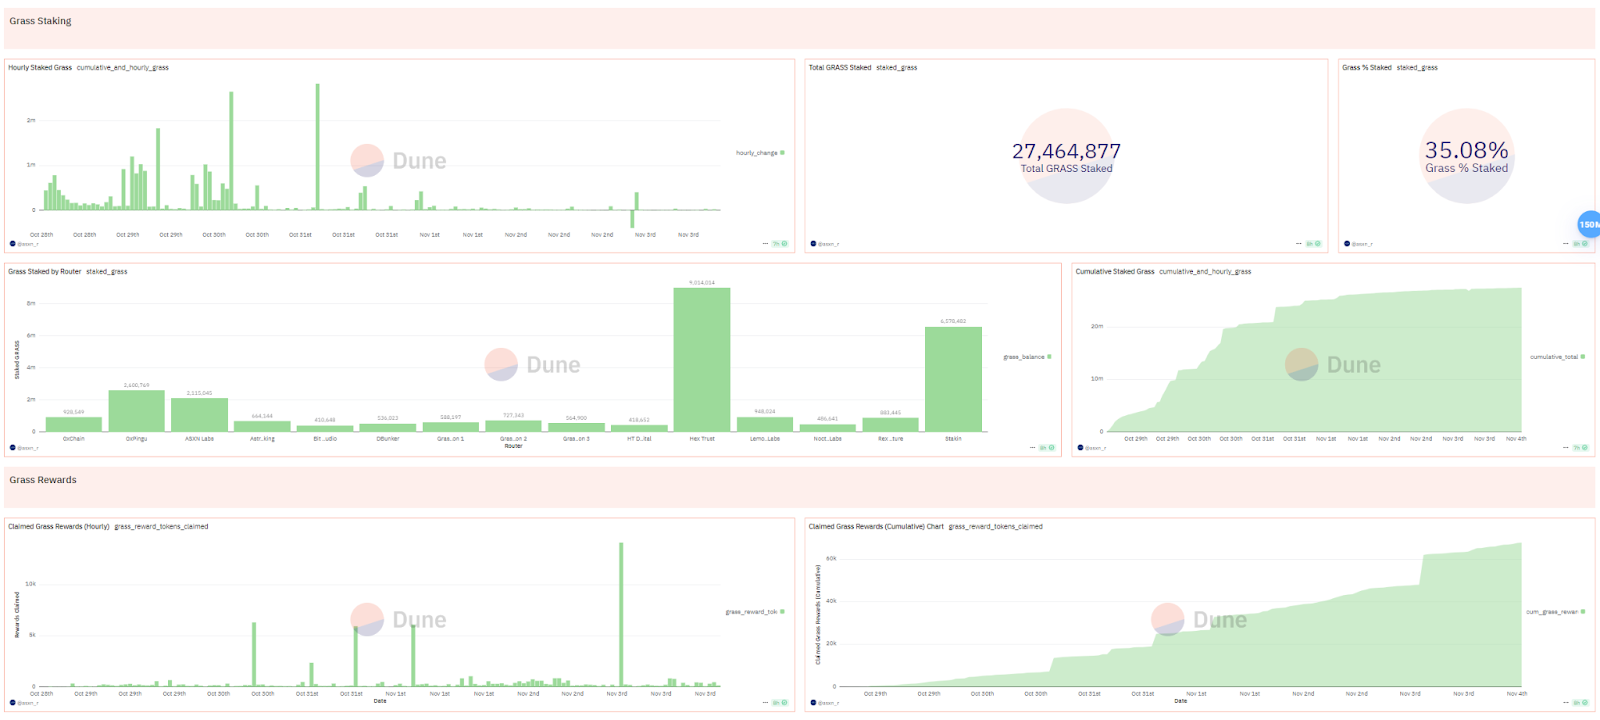Image resolution: width=1600 pixels, height=720 pixels.
Task: Open the grass_reward_tokens_claimed query link on hourly rewards
Action: tap(161, 526)
